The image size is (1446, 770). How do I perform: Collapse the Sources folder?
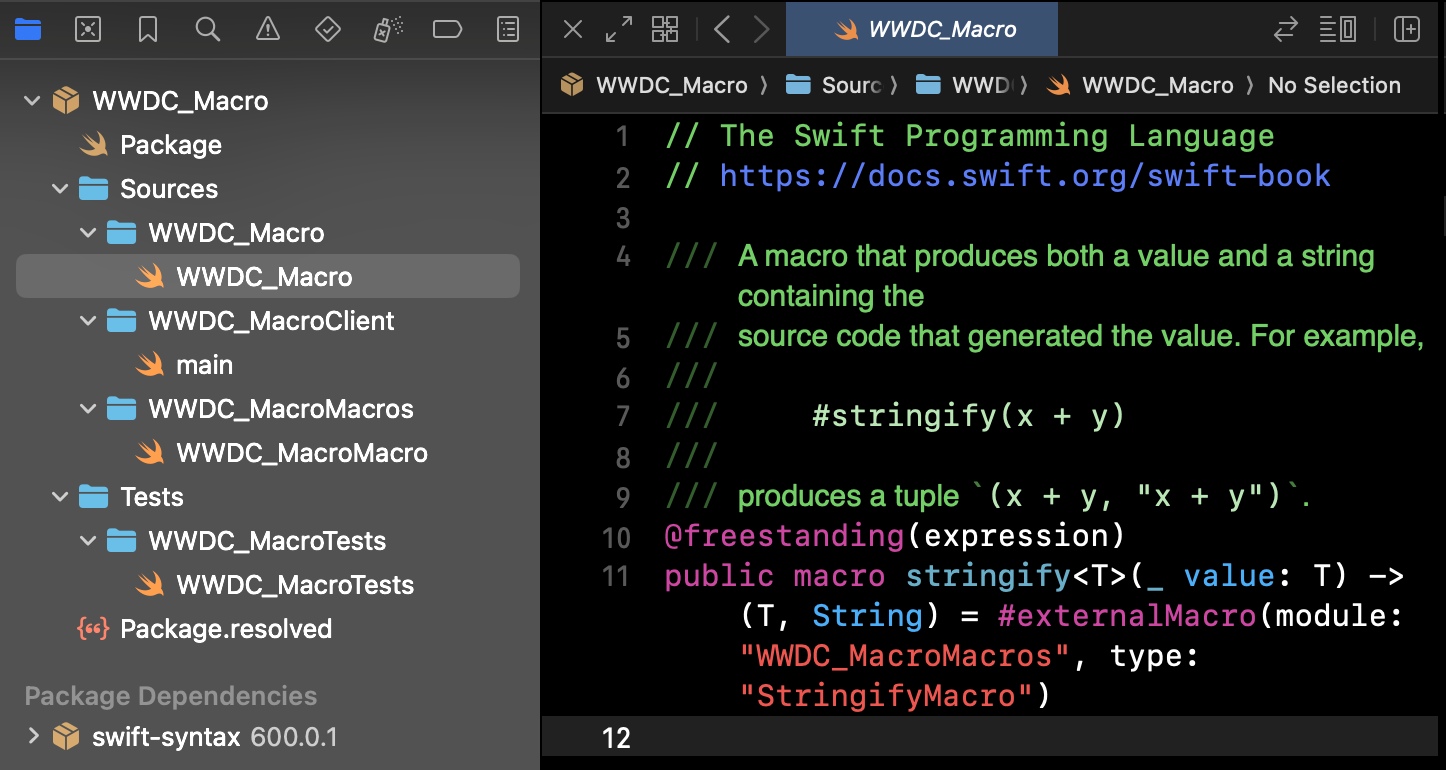[61, 189]
